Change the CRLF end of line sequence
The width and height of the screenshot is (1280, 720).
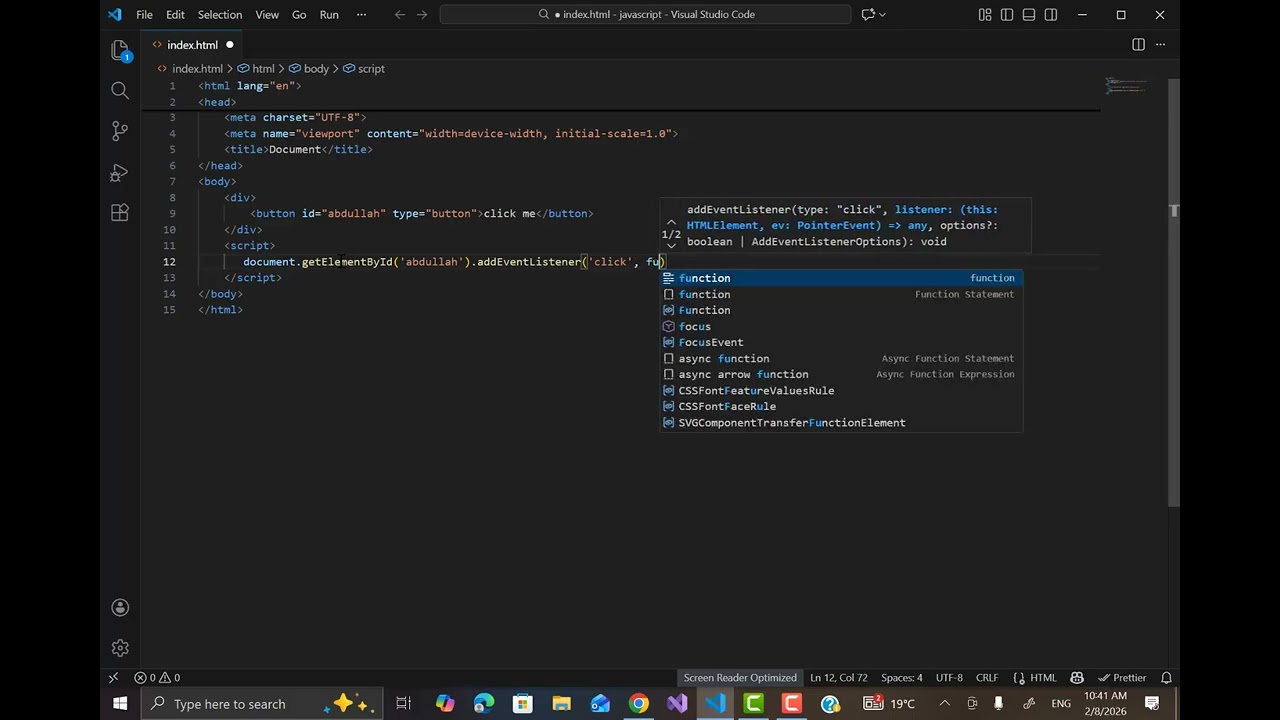987,677
